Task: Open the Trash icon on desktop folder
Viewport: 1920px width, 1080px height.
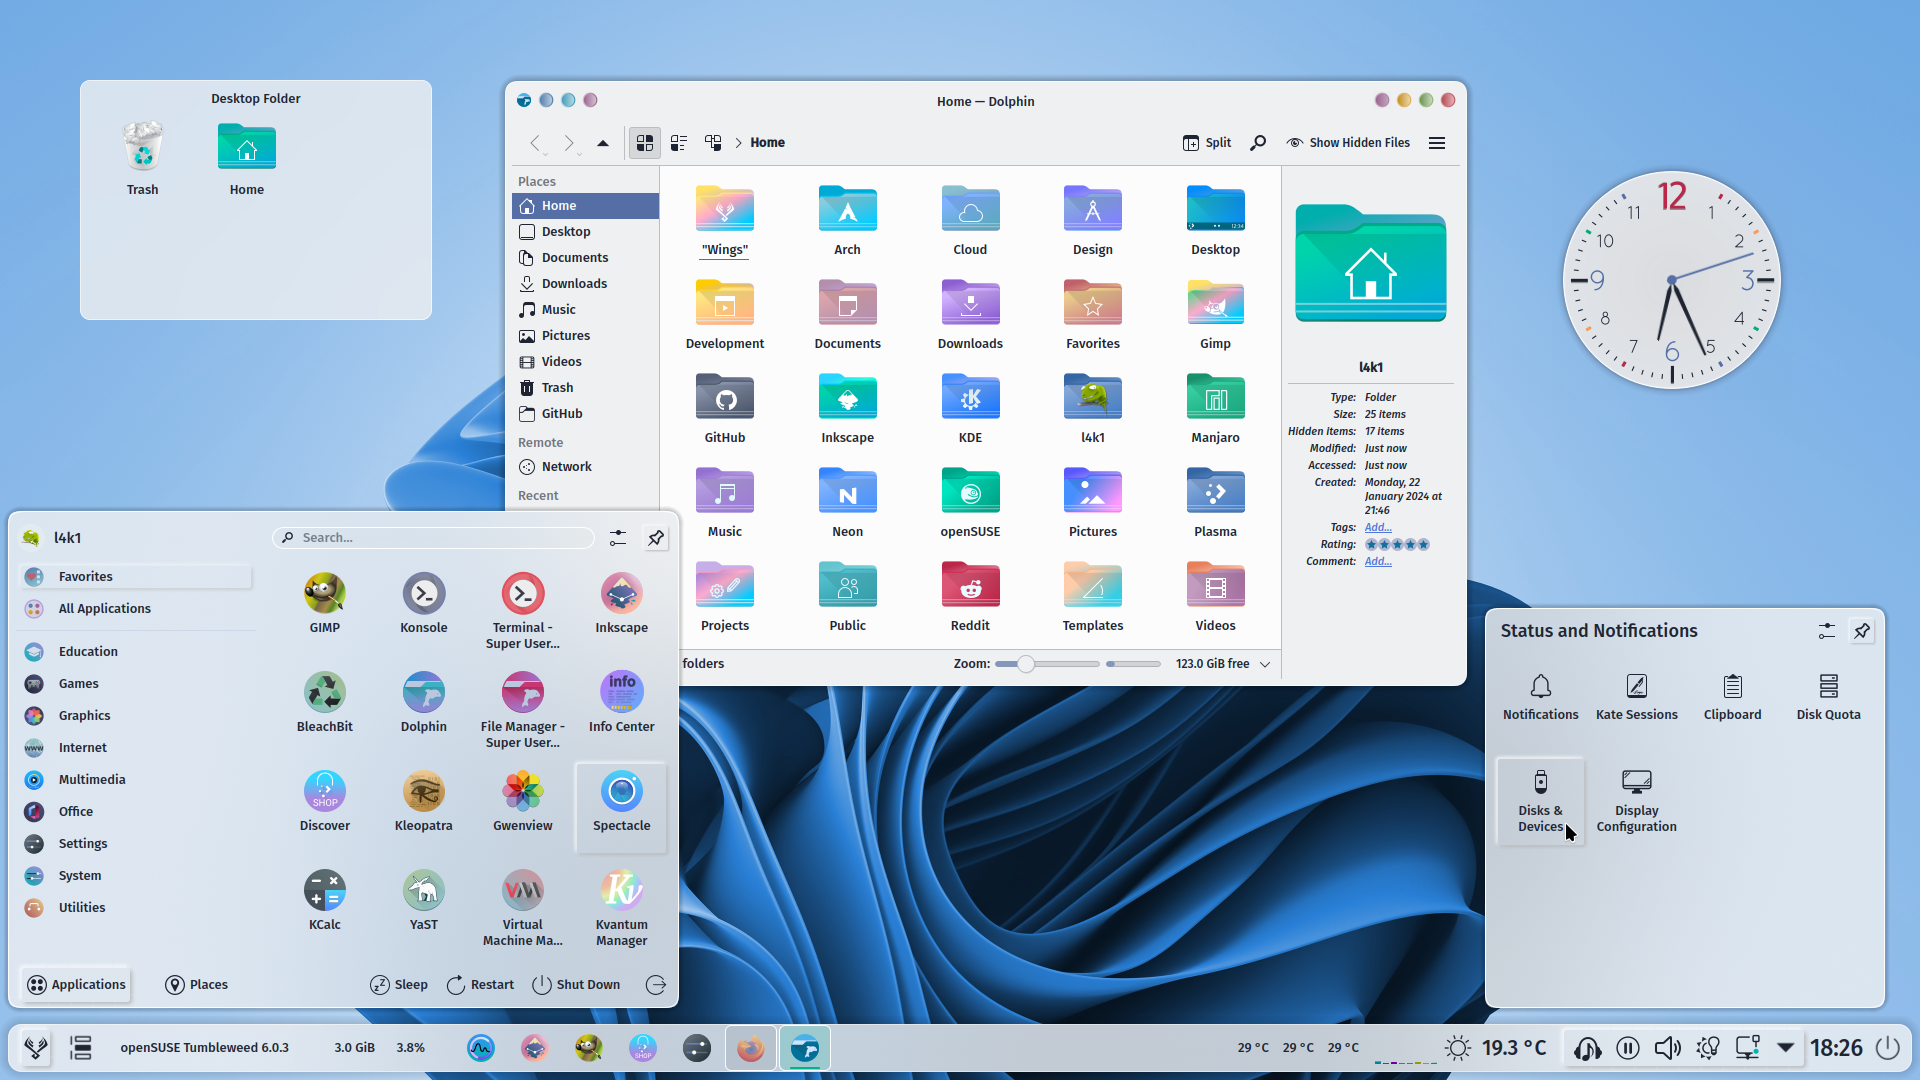Action: click(142, 158)
